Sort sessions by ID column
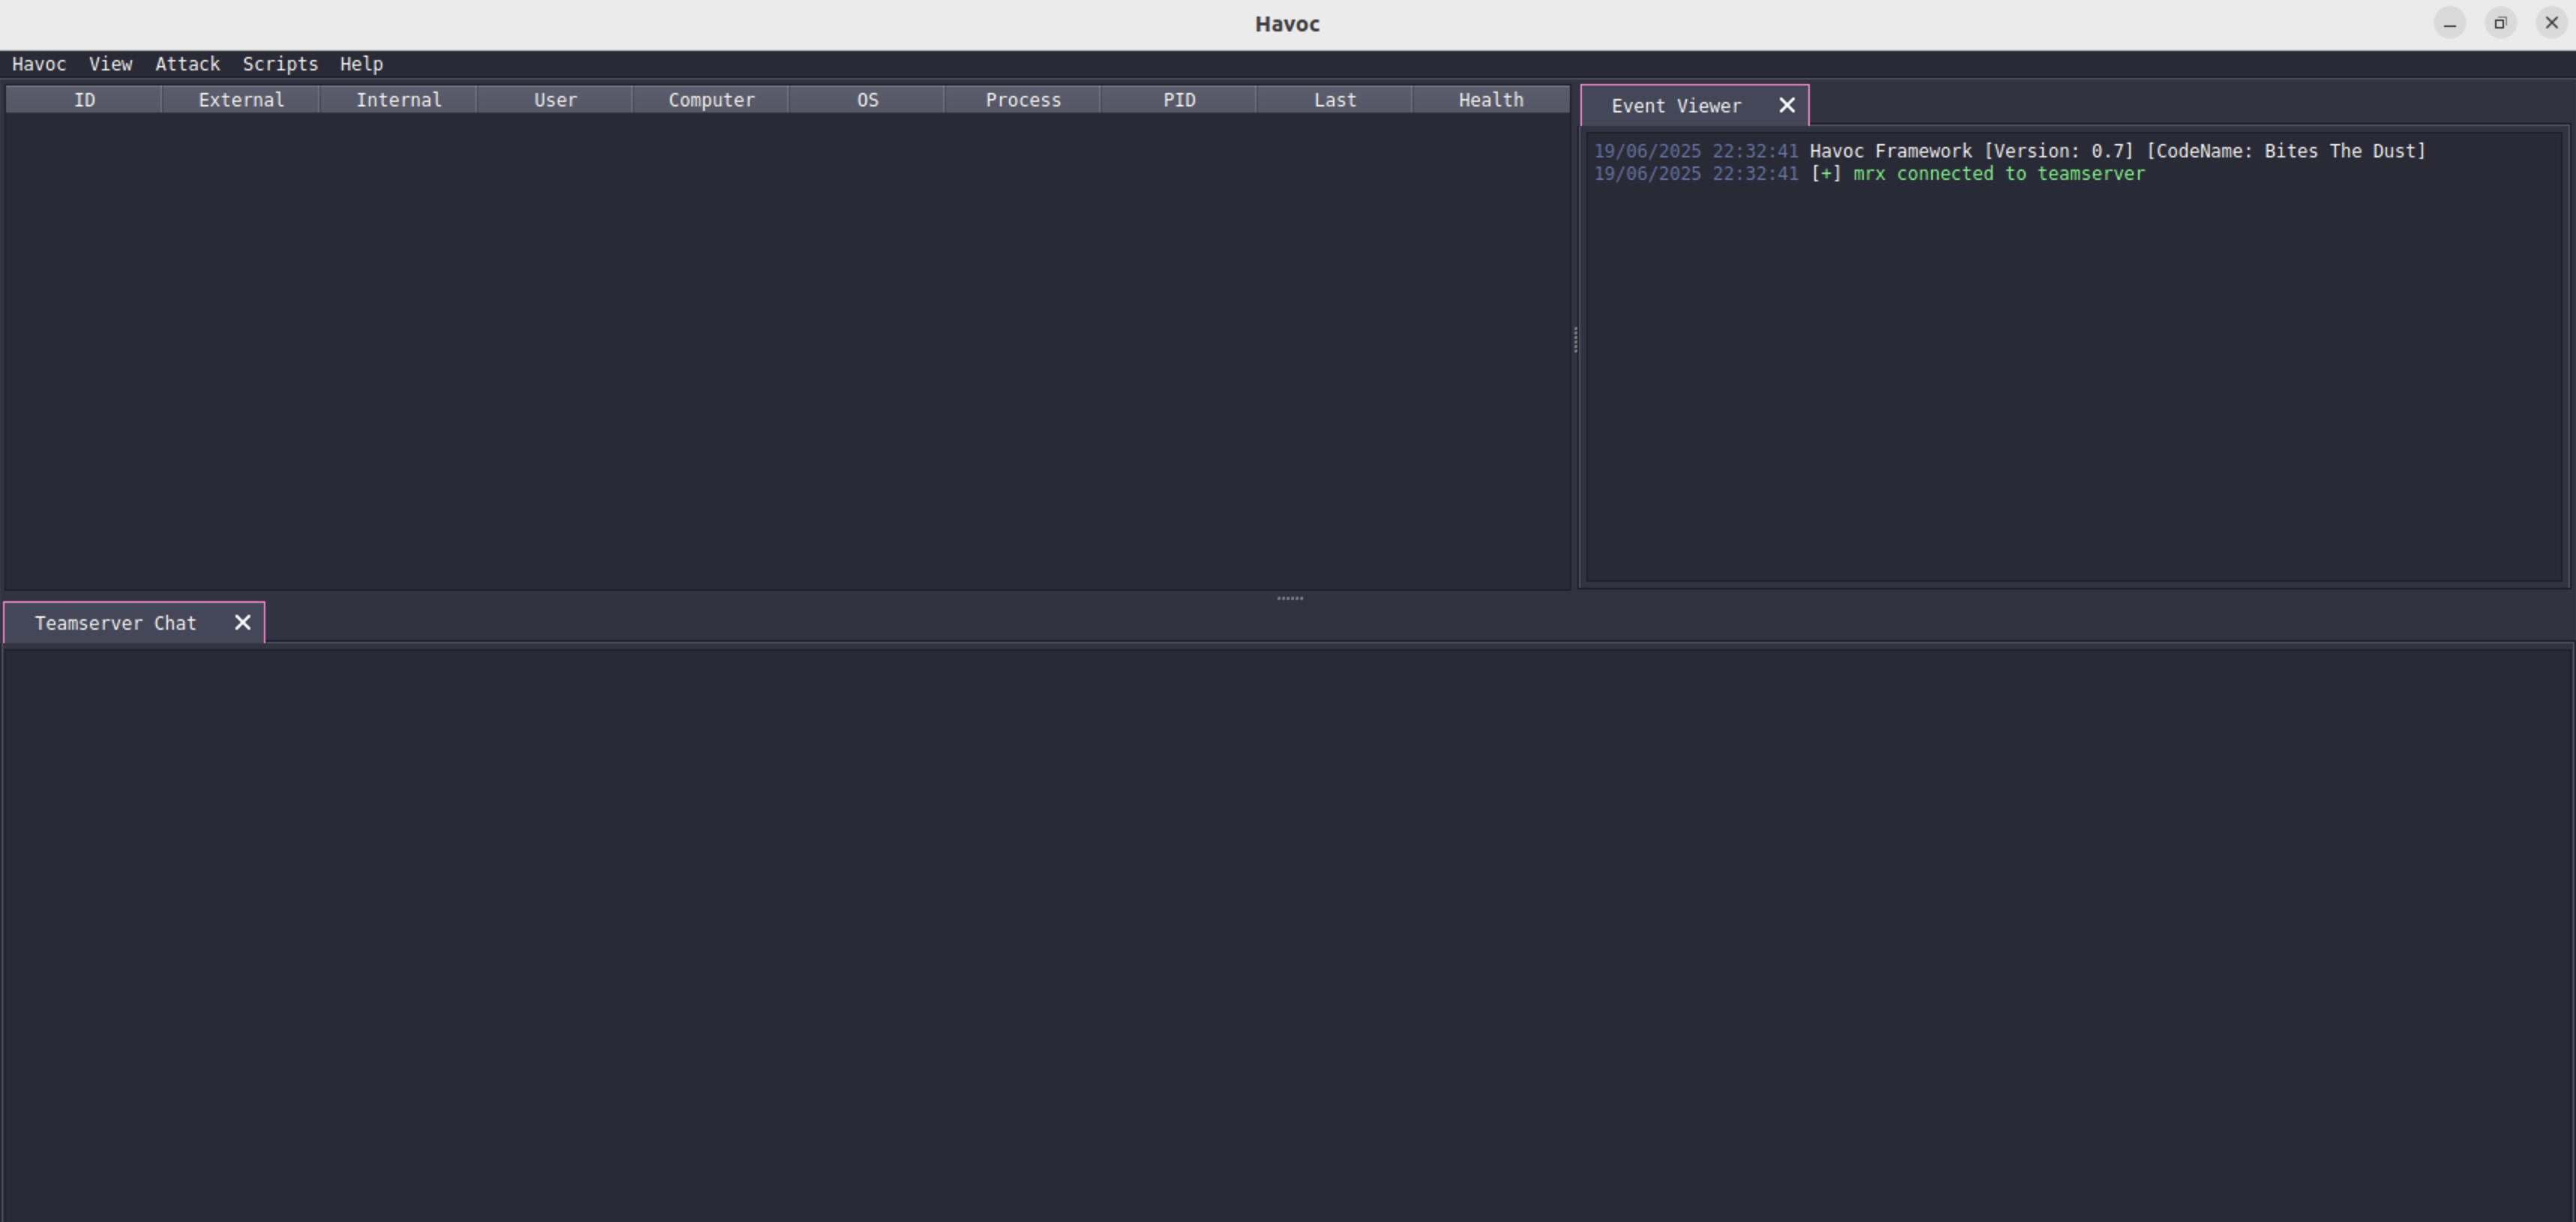Screen dimensions: 2576x1222 [x=84, y=100]
